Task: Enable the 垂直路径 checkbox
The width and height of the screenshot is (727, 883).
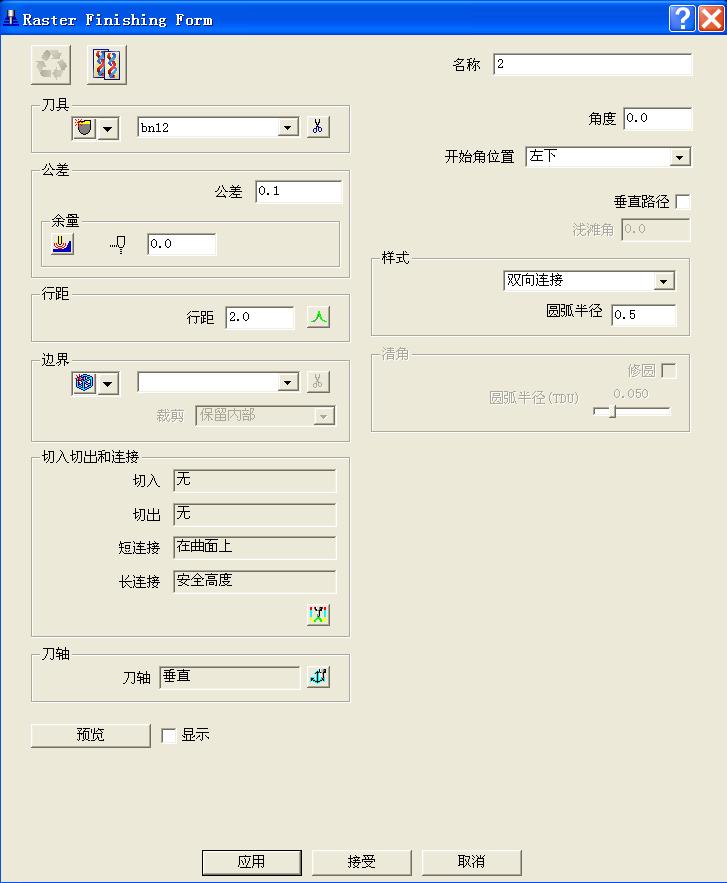Action: [682, 202]
